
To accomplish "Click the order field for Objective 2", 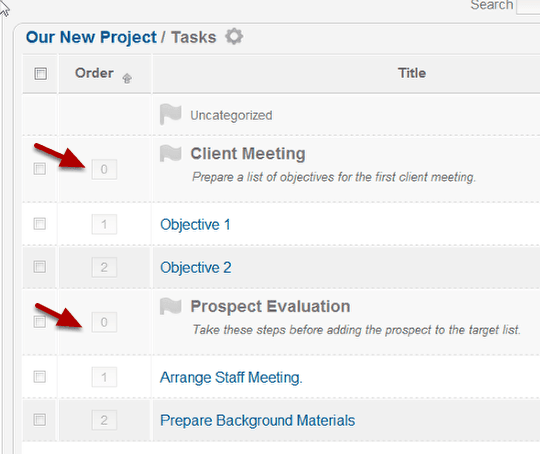I will [x=104, y=267].
